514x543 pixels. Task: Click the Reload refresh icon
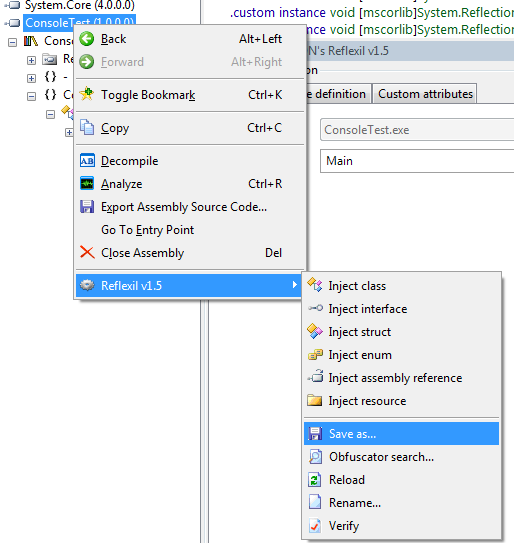click(314, 480)
